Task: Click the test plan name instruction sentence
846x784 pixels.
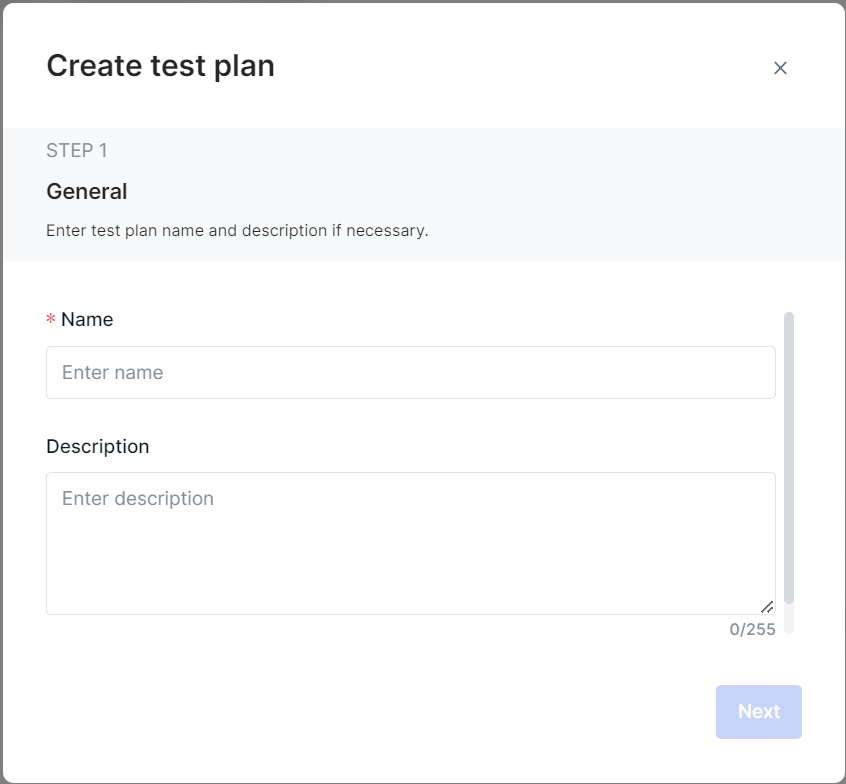Action: pyautogui.click(x=237, y=230)
